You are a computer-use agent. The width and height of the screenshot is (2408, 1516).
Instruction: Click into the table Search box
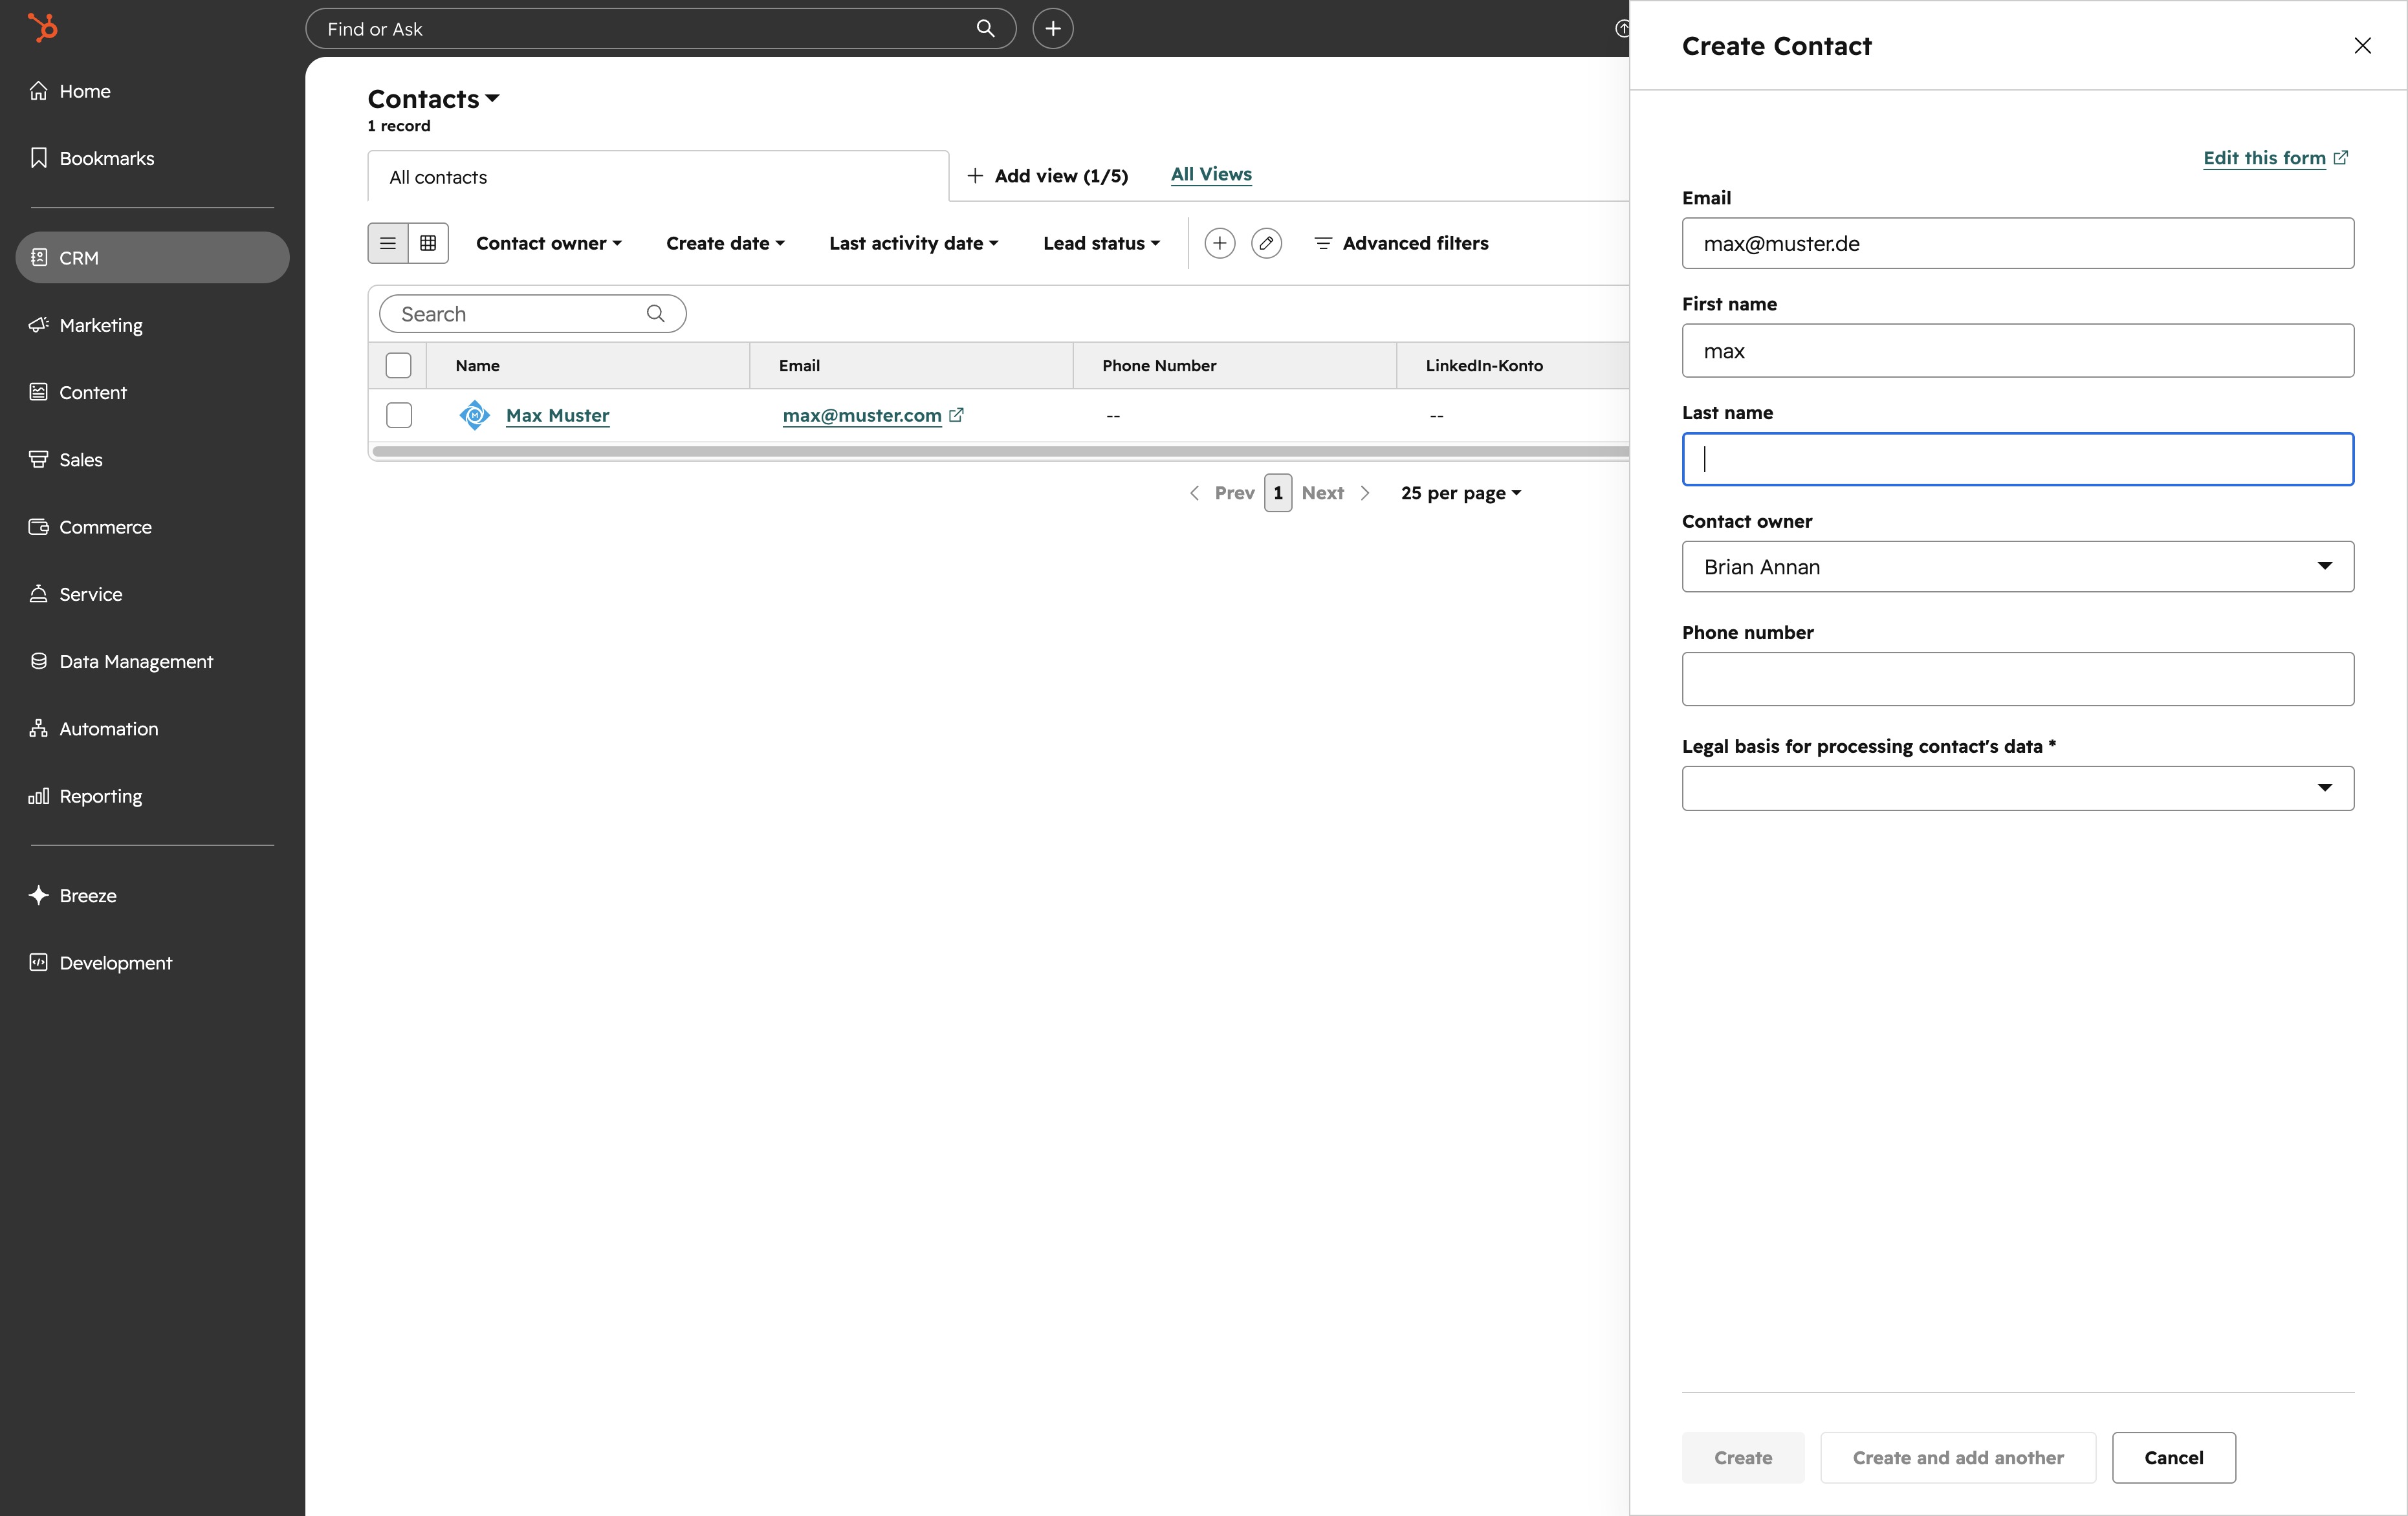(533, 314)
